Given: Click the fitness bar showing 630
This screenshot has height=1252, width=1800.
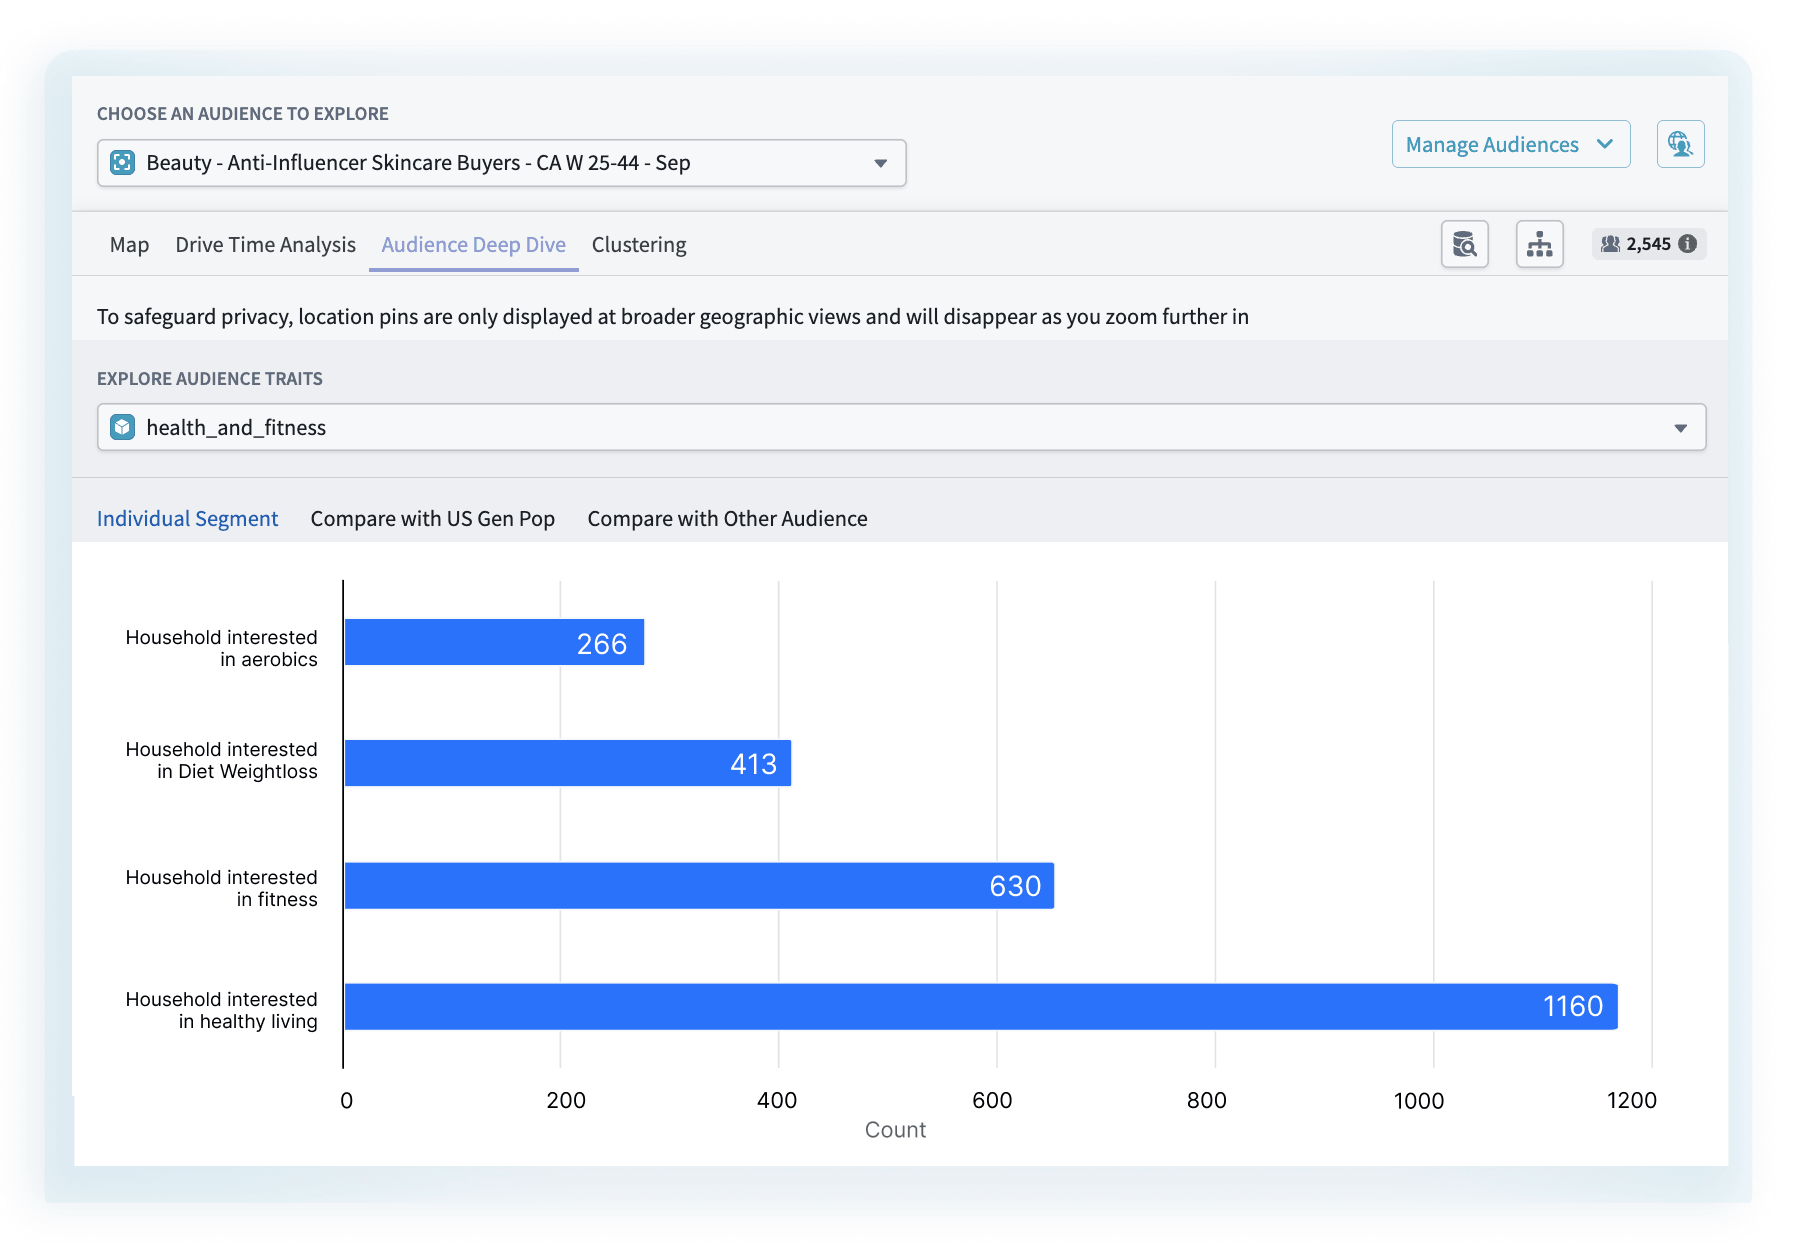Looking at the screenshot, I should 699,885.
